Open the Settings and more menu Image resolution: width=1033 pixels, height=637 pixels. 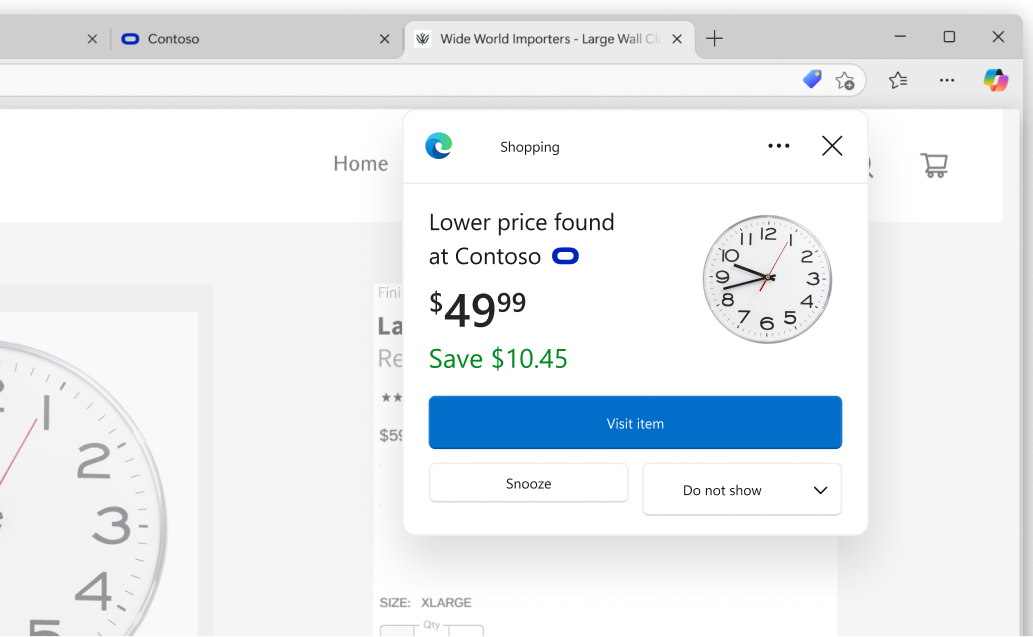coord(946,80)
